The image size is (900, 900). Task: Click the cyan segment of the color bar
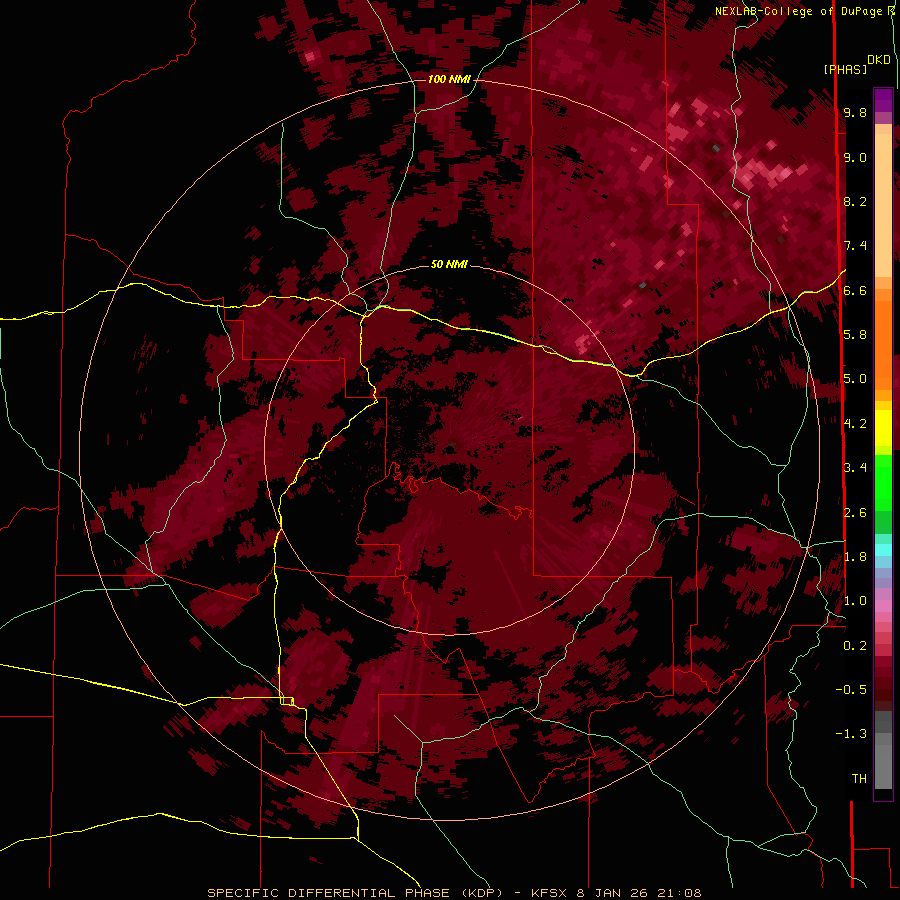883,549
